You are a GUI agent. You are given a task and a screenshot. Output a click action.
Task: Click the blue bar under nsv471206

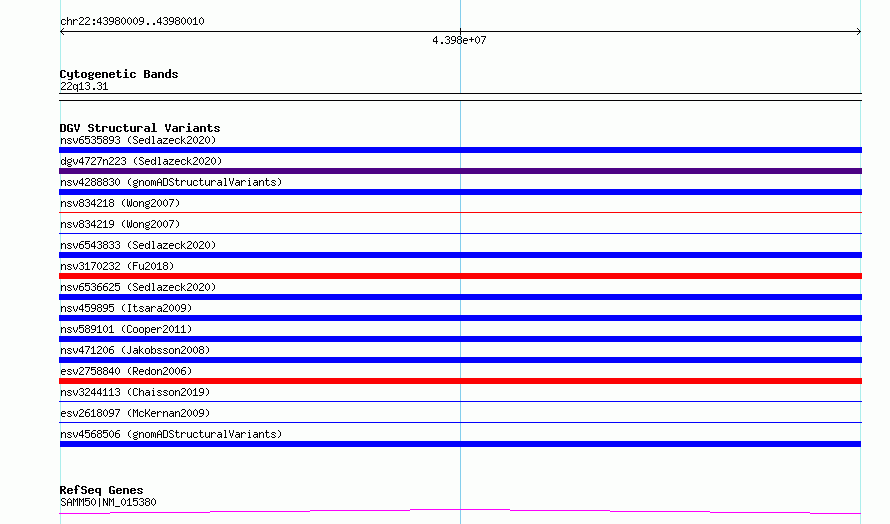(460, 360)
